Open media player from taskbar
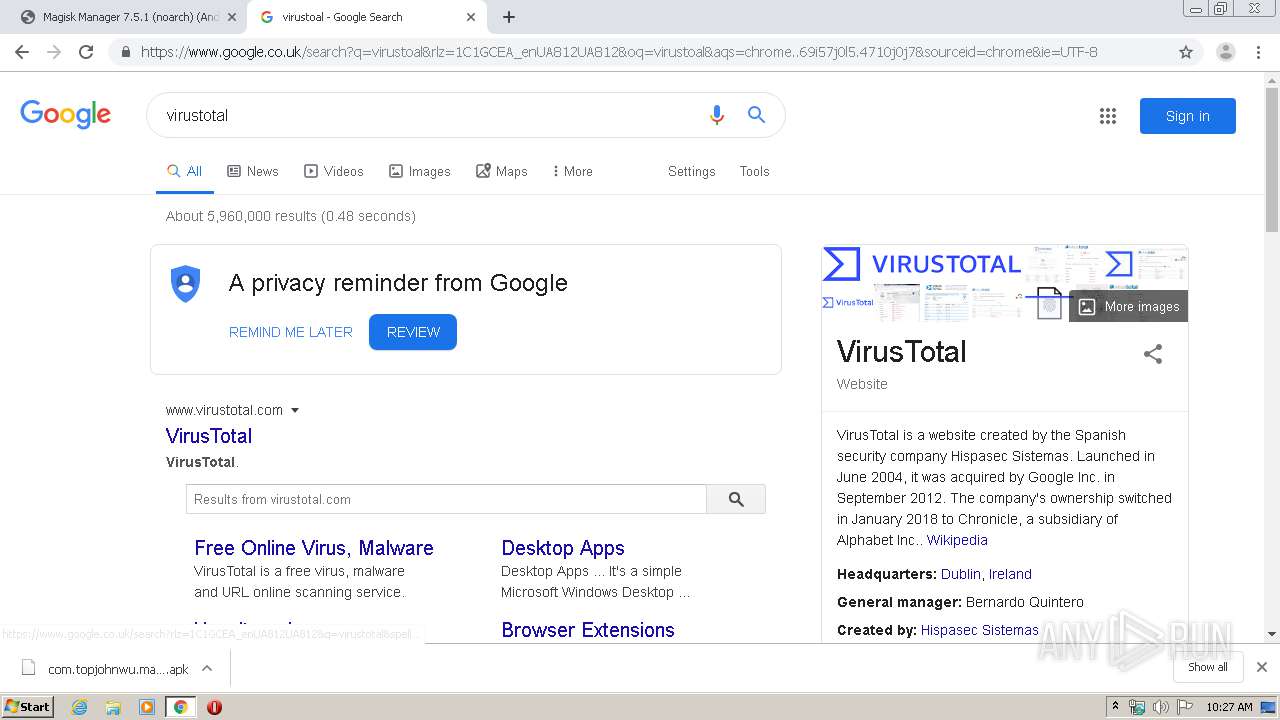The width and height of the screenshot is (1280, 720). pyautogui.click(x=147, y=707)
